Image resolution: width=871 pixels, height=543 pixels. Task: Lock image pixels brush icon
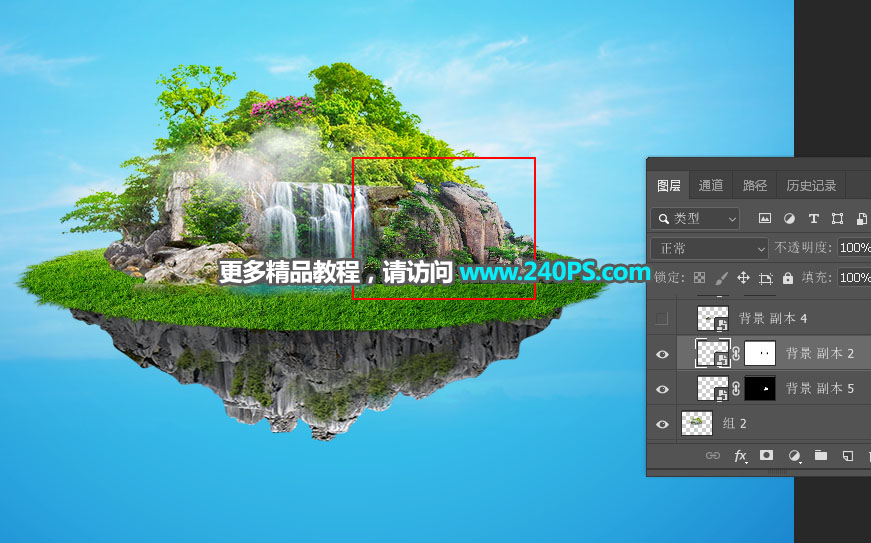[x=721, y=278]
